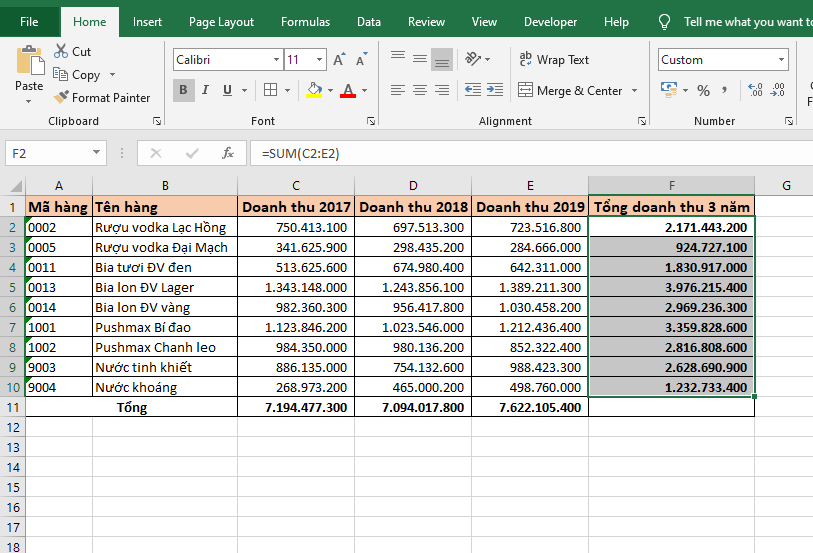The image size is (813, 553).
Task: Click Increase Font Size icon
Action: point(339,60)
